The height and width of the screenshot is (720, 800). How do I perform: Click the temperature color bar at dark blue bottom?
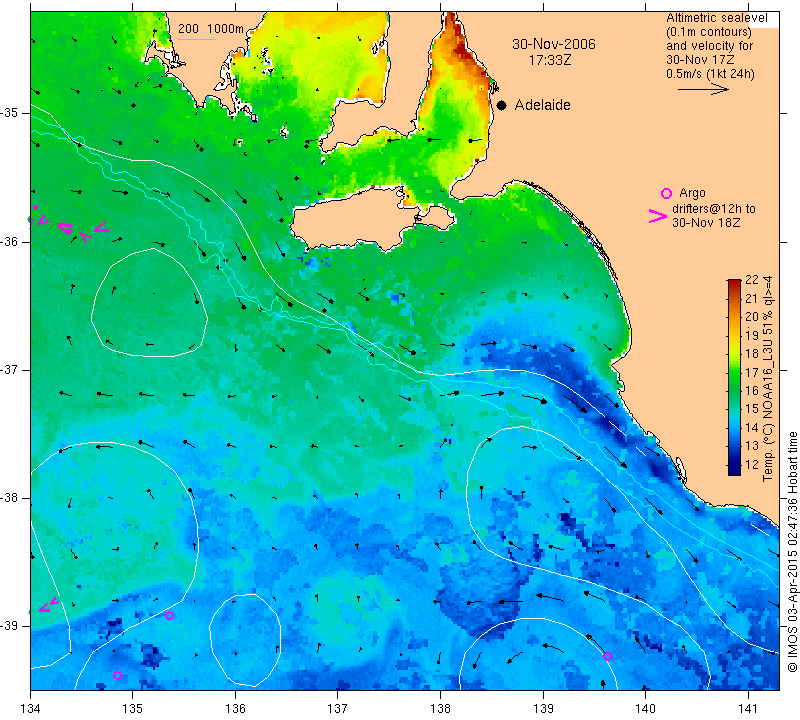click(x=734, y=470)
